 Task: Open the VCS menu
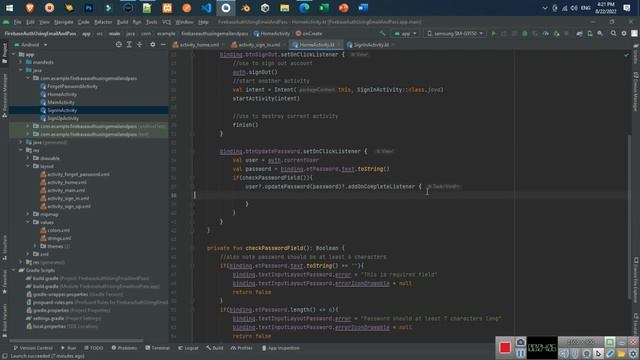[x=167, y=22]
